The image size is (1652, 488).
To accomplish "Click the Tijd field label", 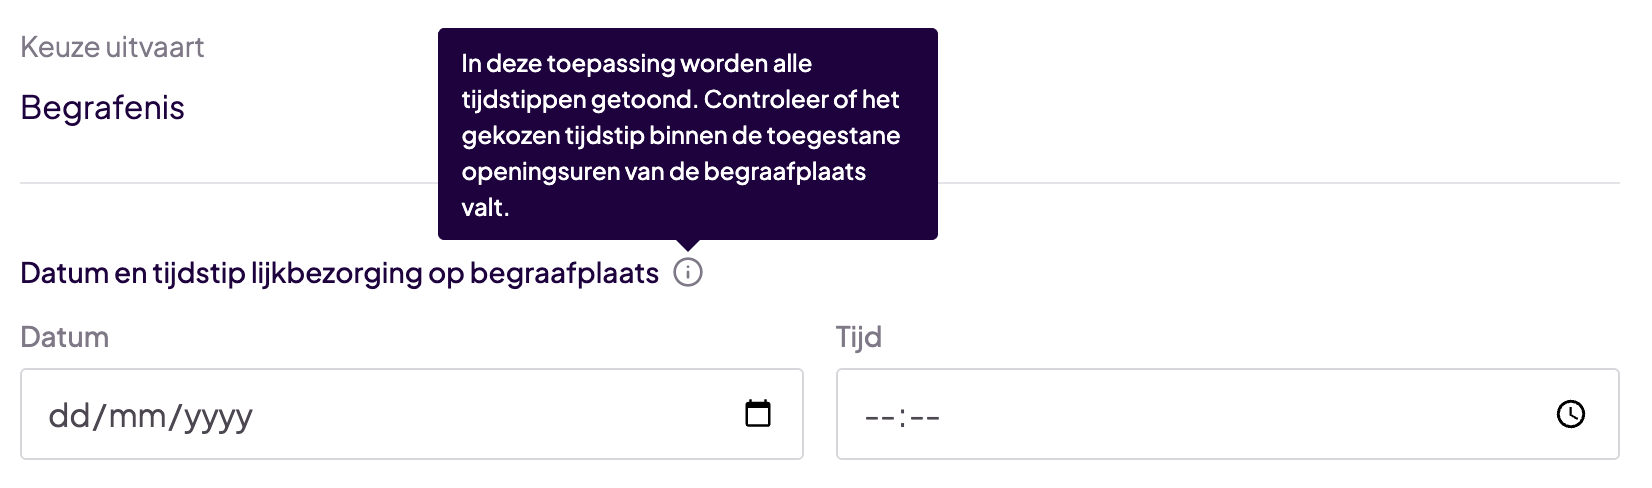I will [859, 337].
